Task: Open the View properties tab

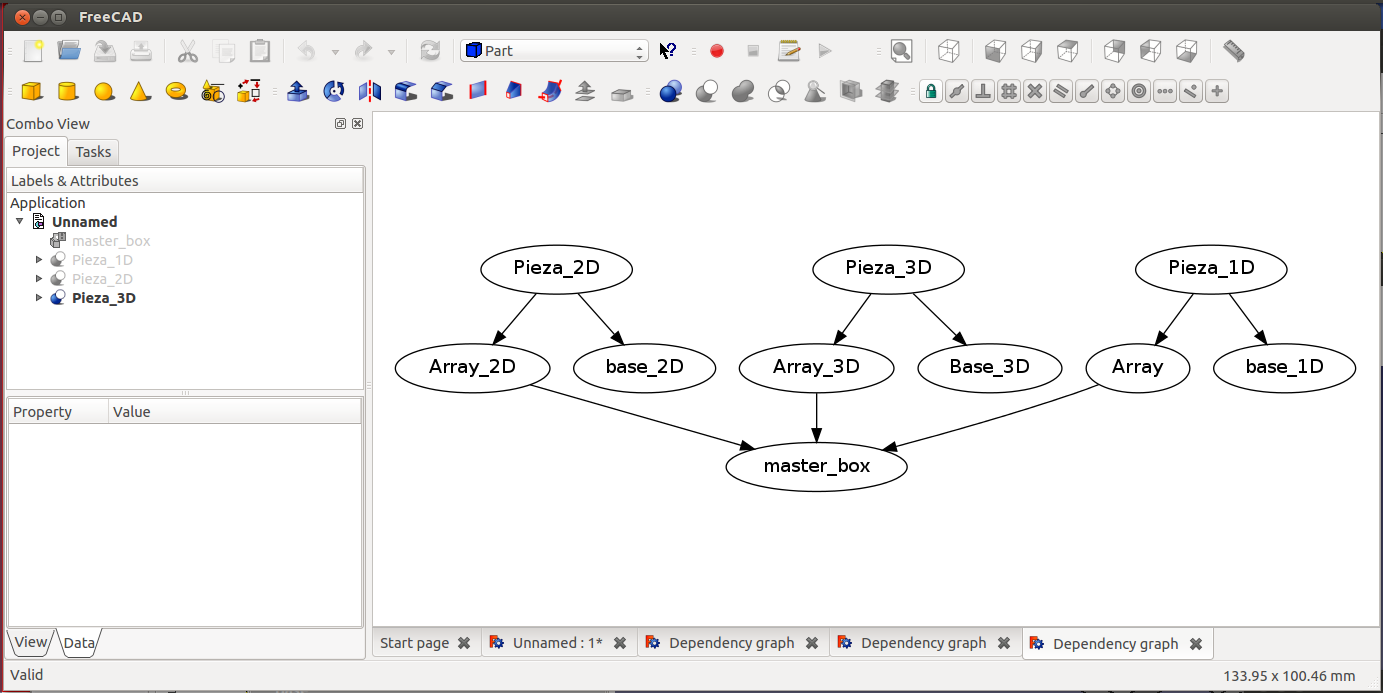Action: [x=30, y=642]
